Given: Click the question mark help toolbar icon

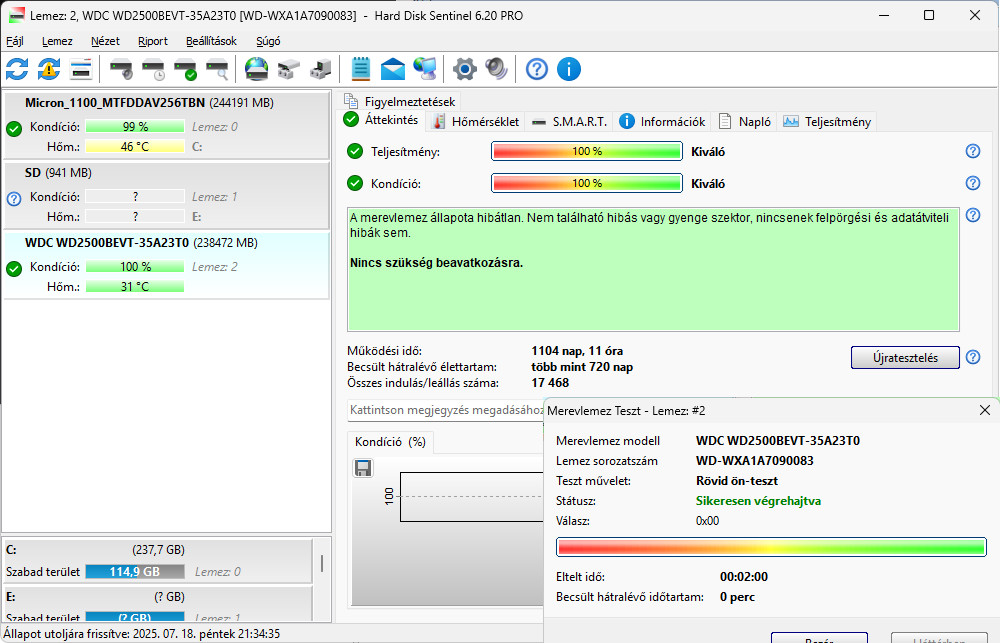Looking at the screenshot, I should coord(536,69).
